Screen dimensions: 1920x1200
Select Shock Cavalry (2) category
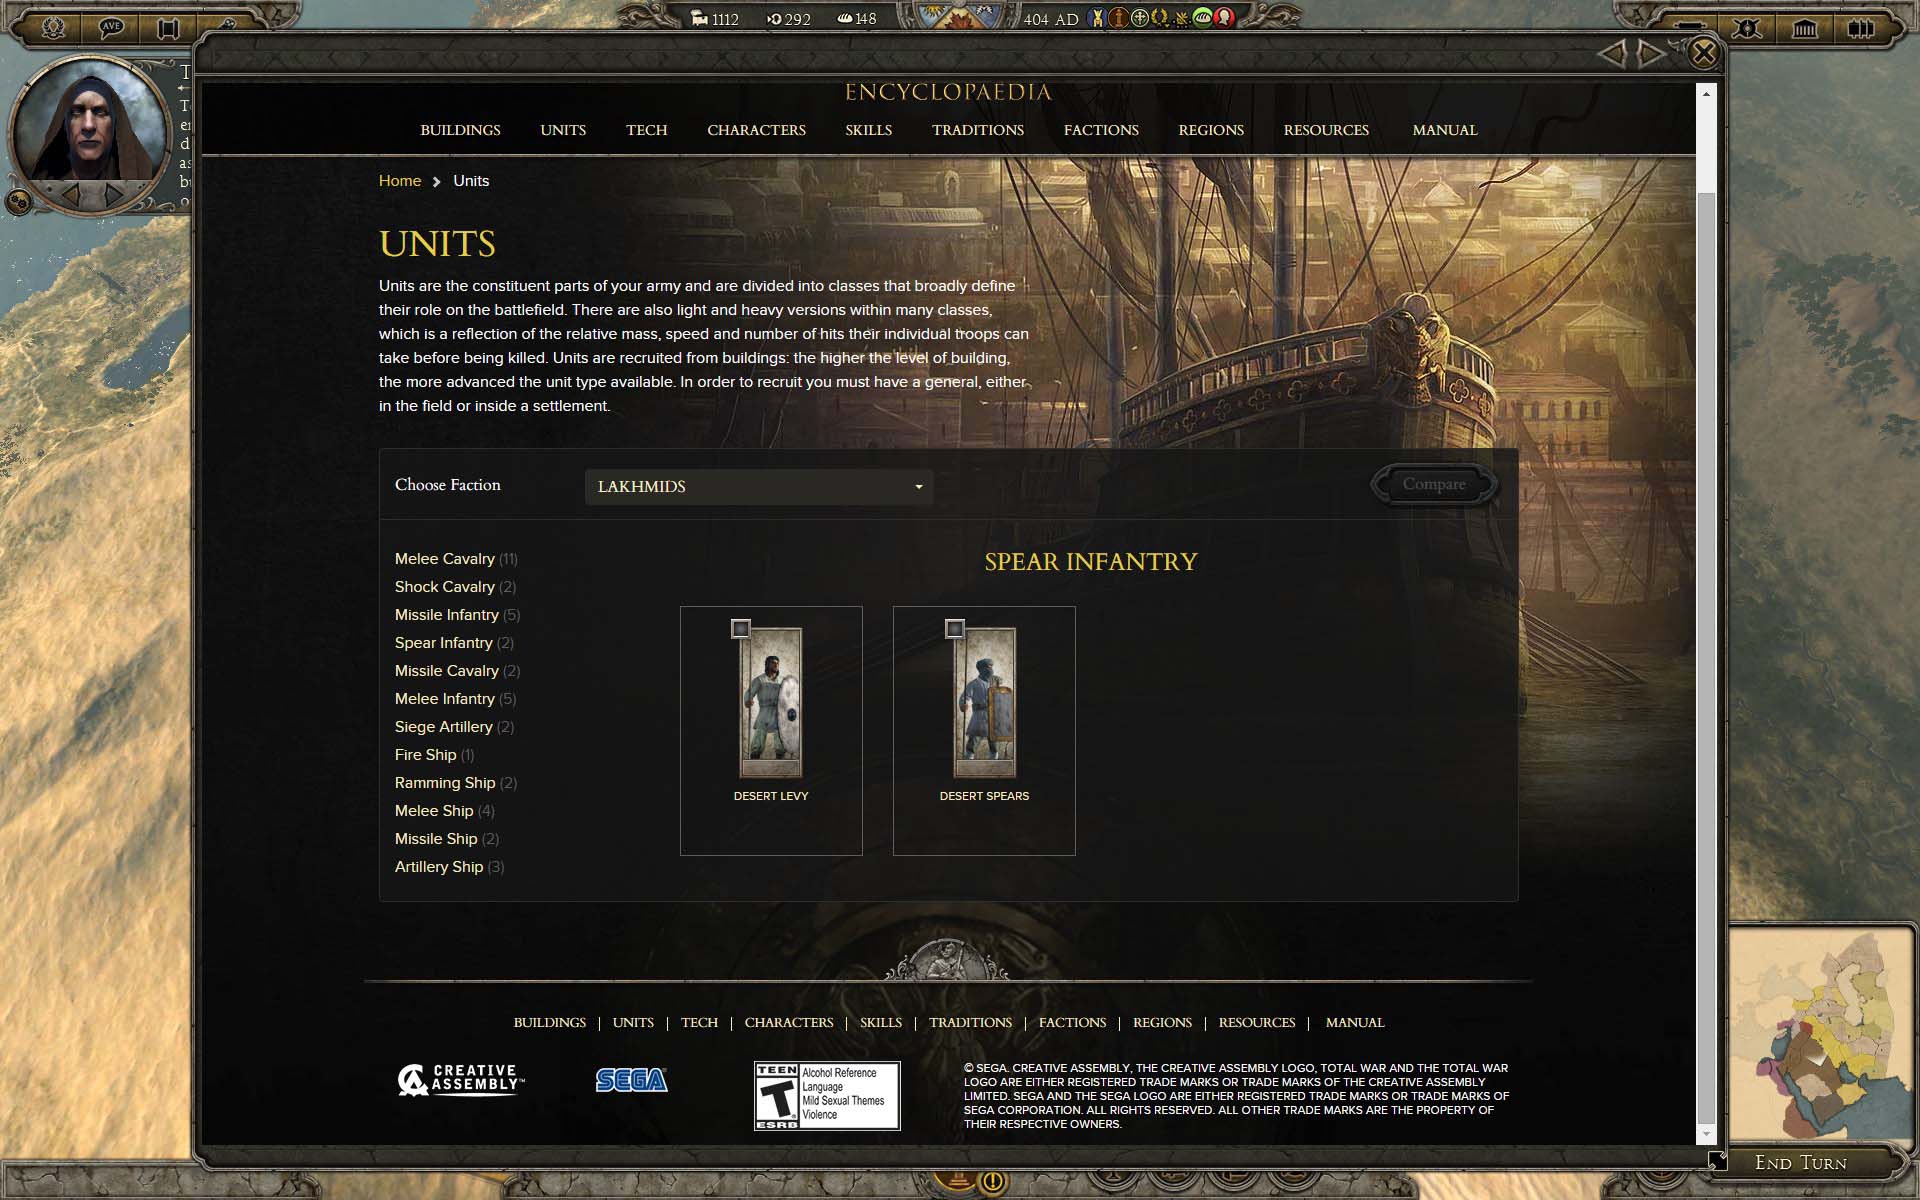click(x=455, y=587)
